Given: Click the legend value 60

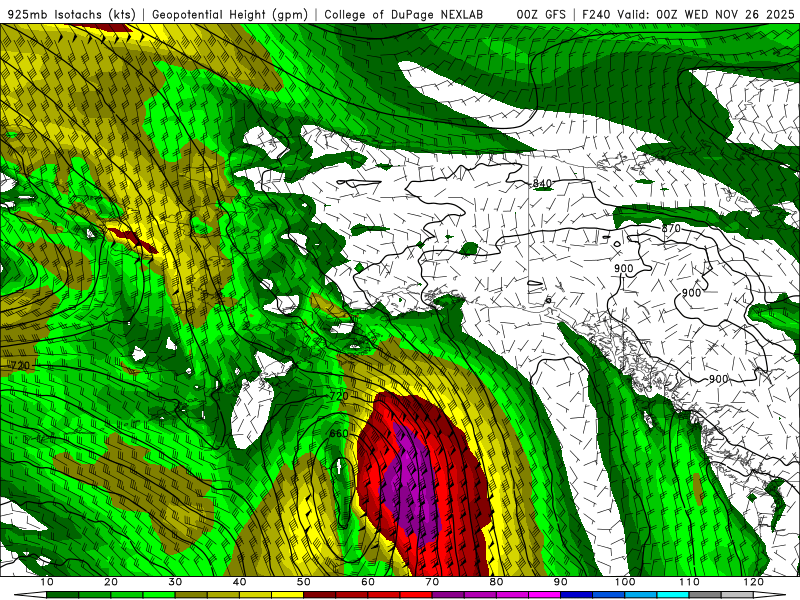Looking at the screenshot, I should (368, 582).
